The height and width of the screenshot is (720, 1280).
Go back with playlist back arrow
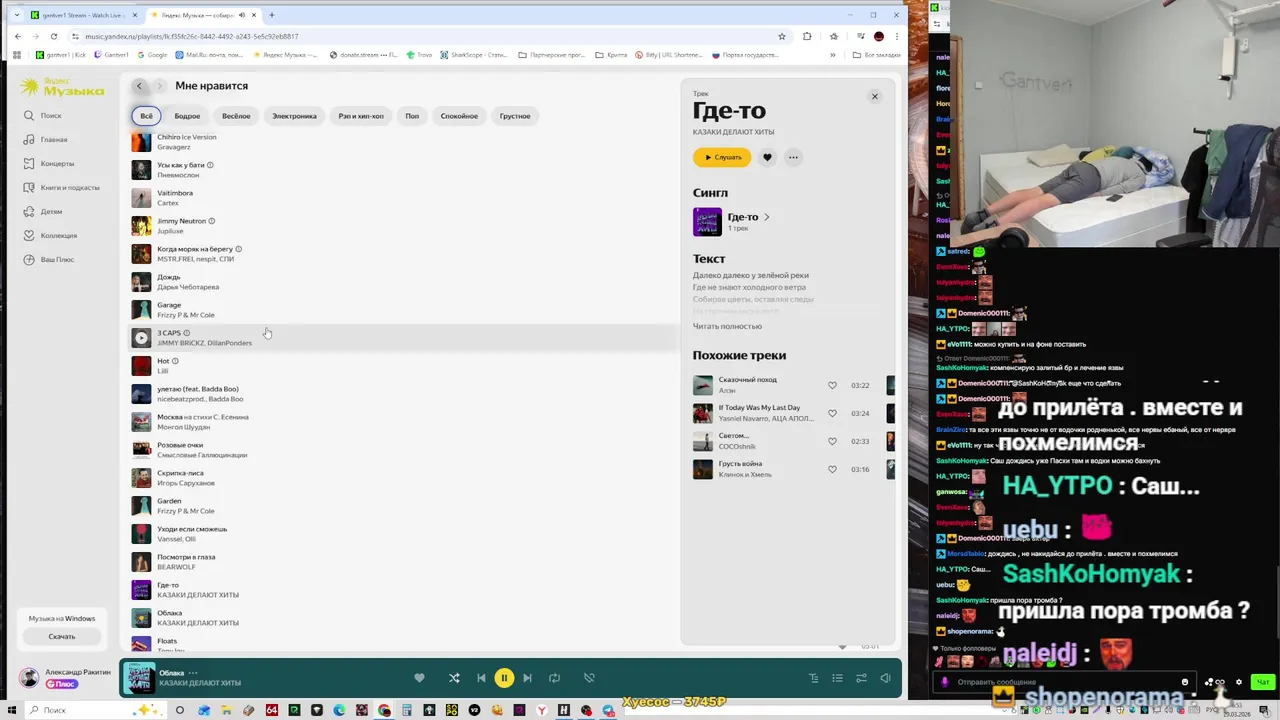pyautogui.click(x=140, y=86)
